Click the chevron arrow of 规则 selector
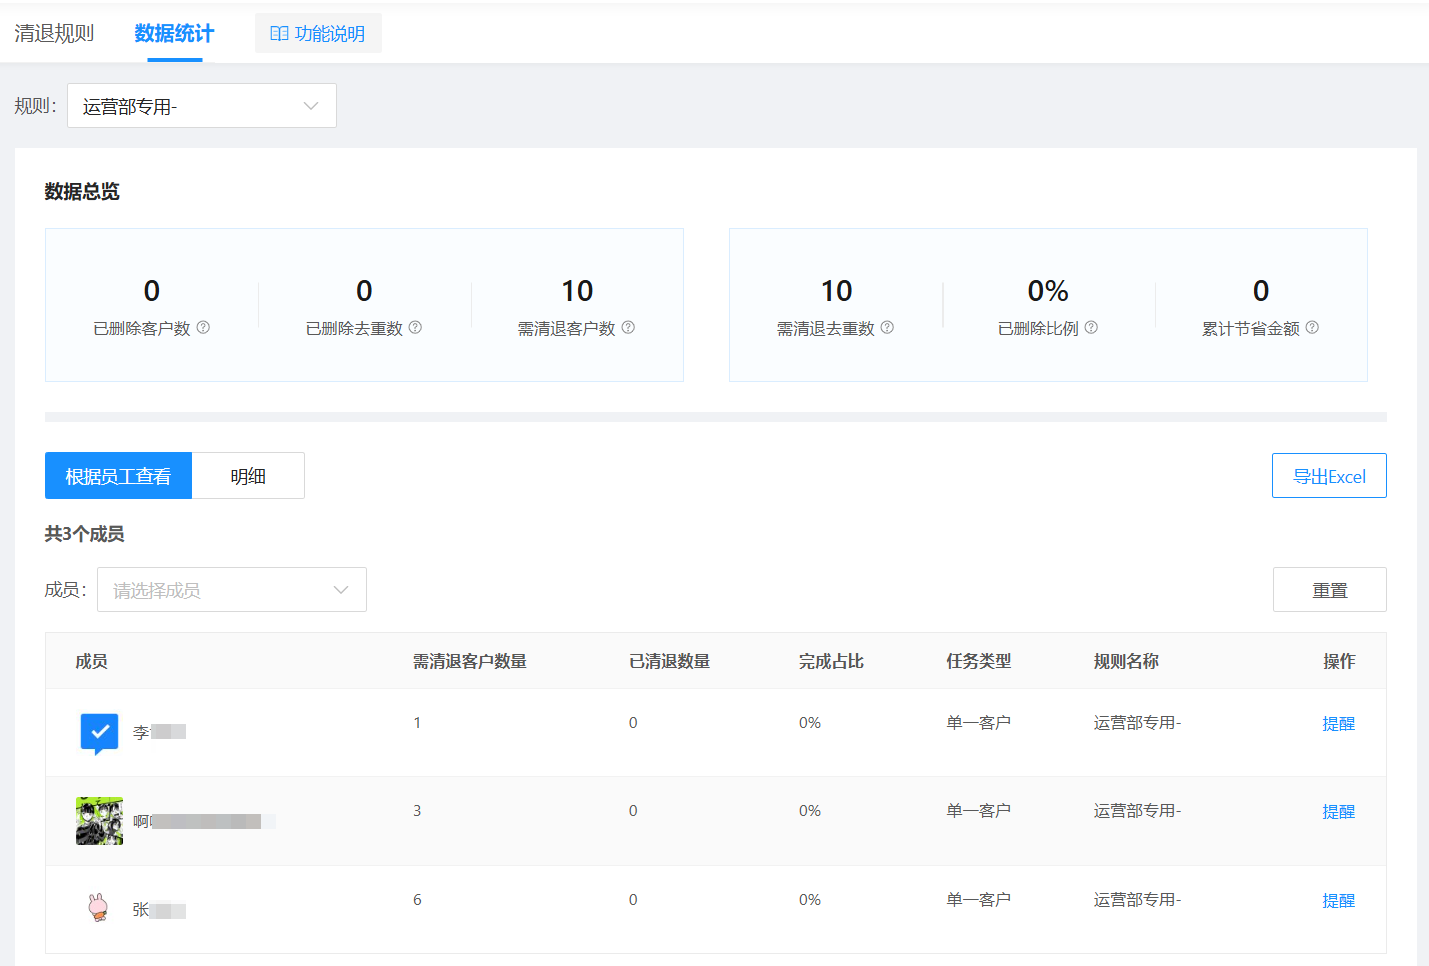 point(311,106)
